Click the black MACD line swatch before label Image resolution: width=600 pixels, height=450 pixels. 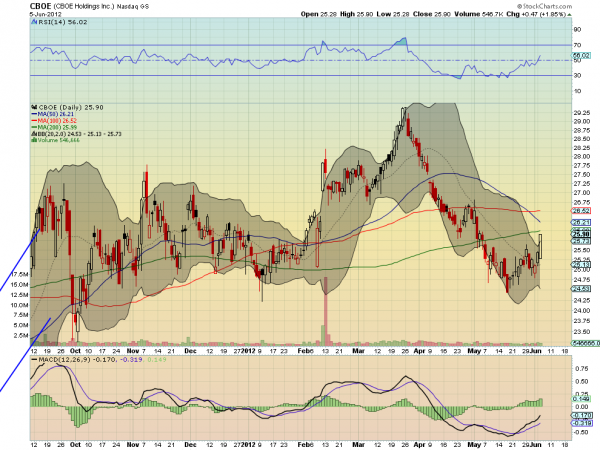tap(34, 360)
